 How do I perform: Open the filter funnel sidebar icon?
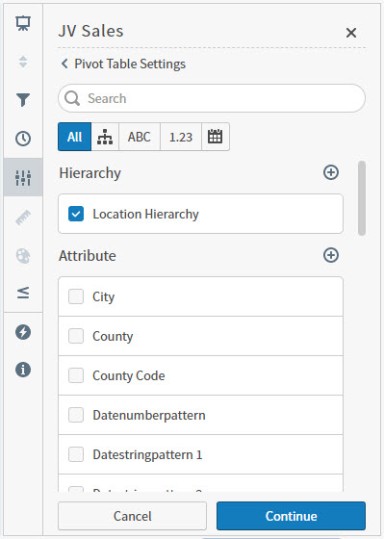[23, 100]
